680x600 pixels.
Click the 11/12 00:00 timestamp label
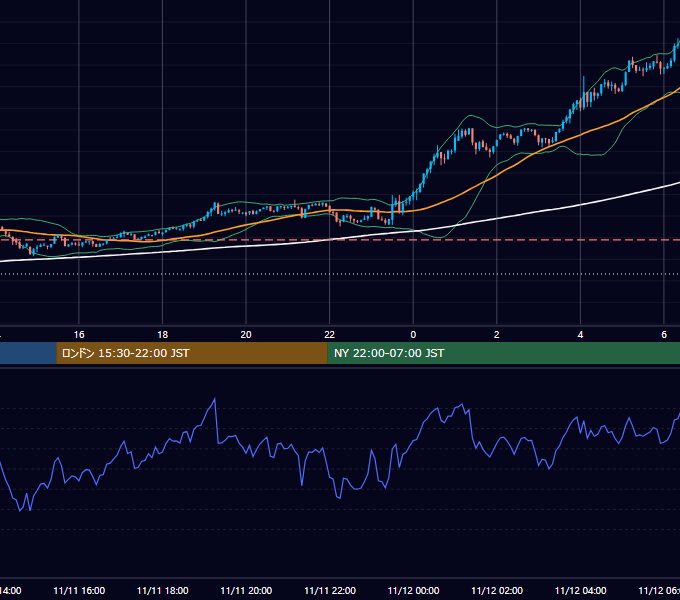click(413, 590)
